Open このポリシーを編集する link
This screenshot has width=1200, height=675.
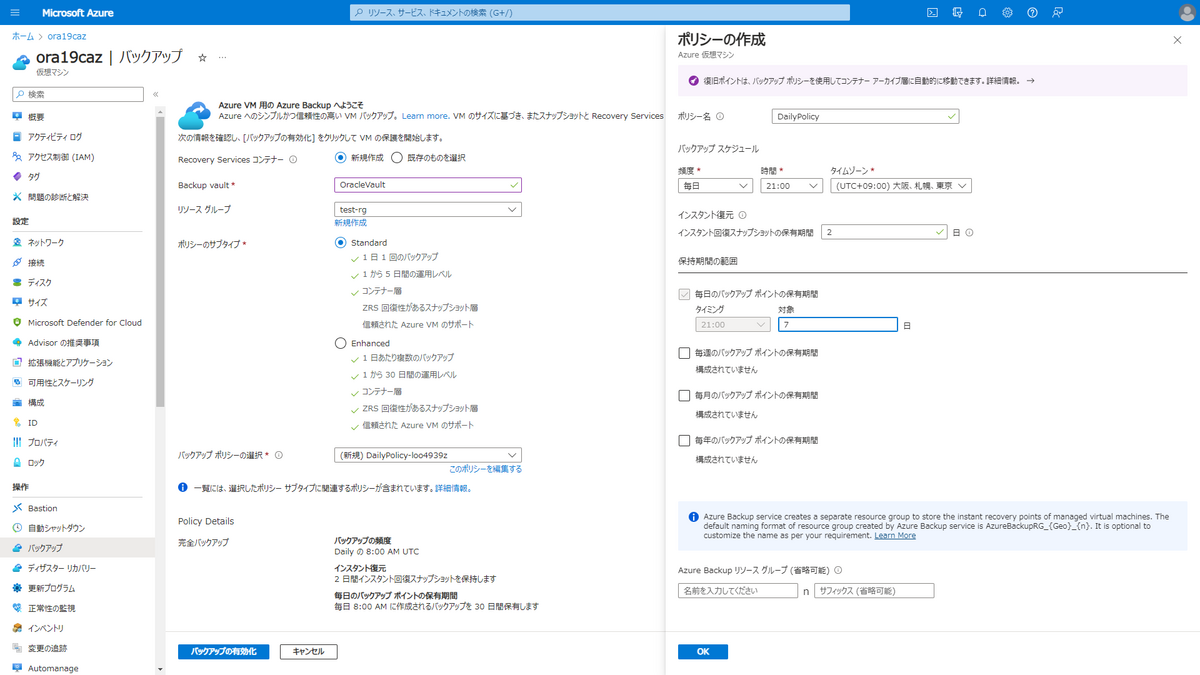(485, 469)
